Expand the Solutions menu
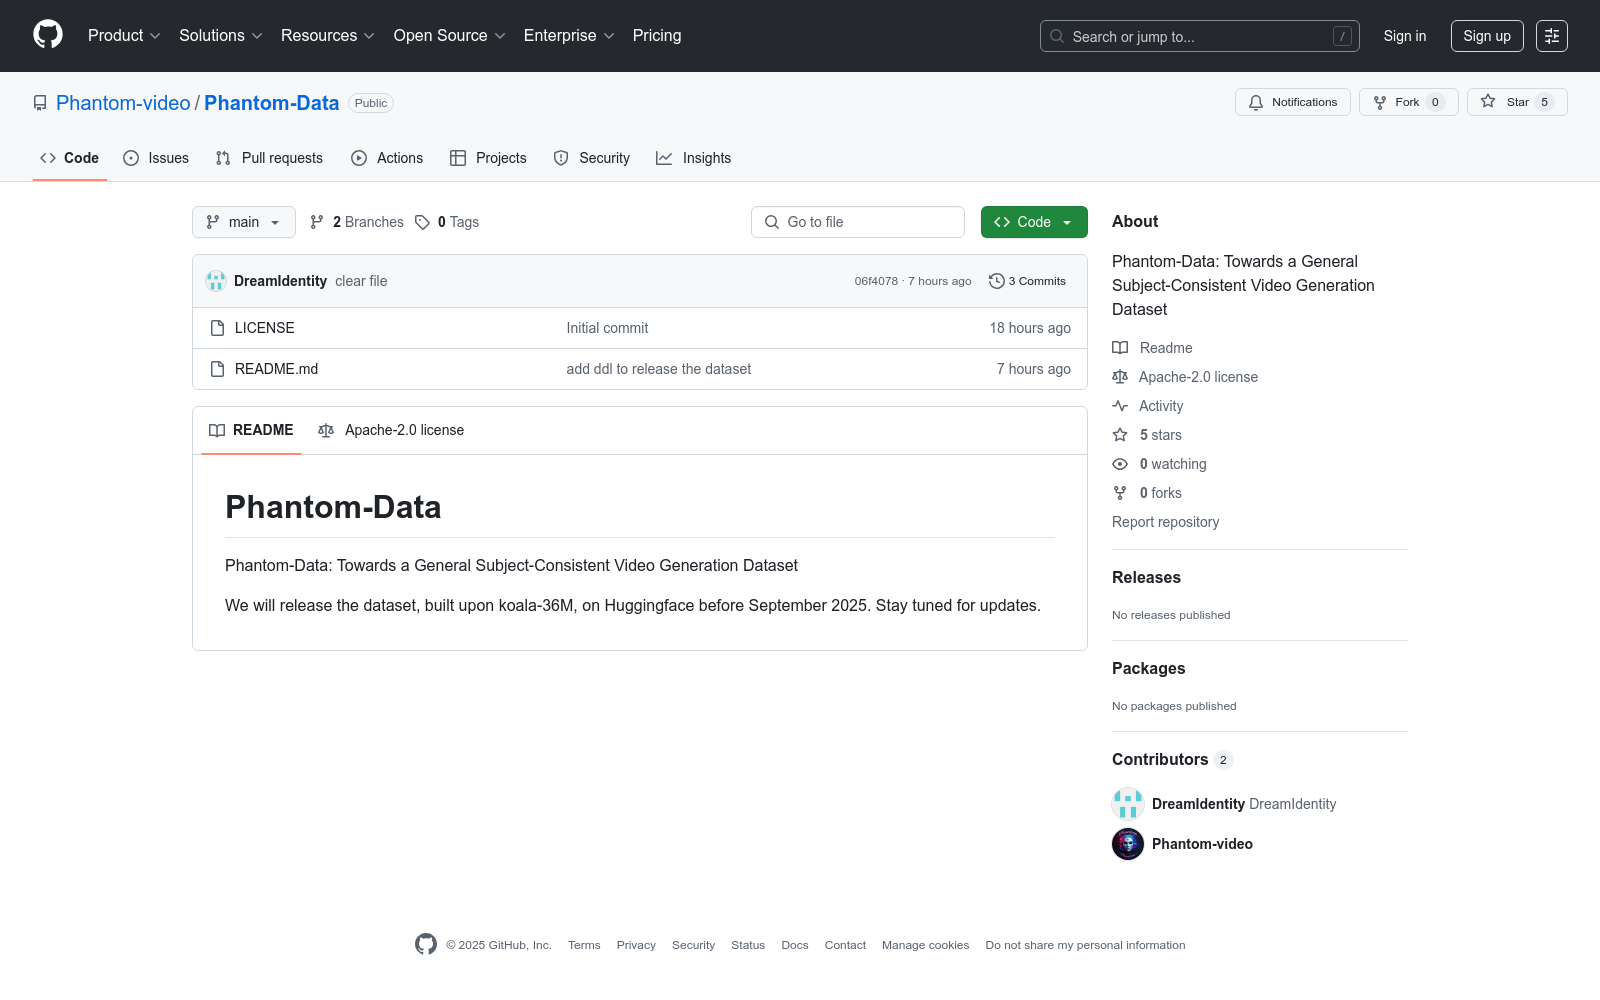 click(220, 36)
